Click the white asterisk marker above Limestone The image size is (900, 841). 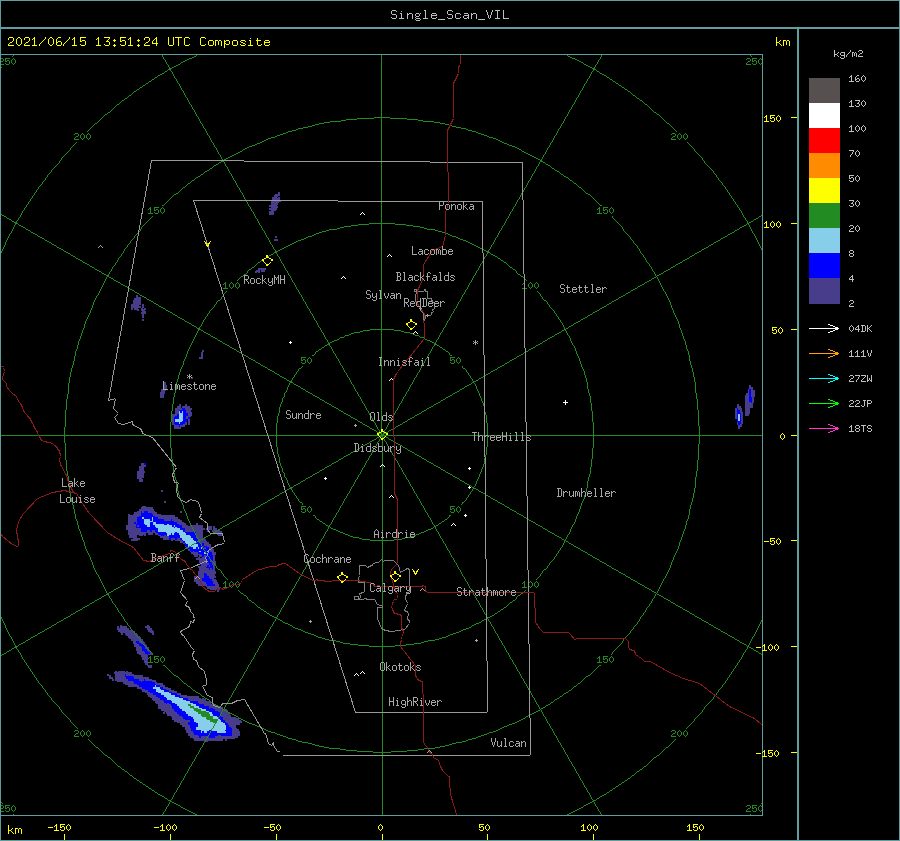(x=189, y=377)
